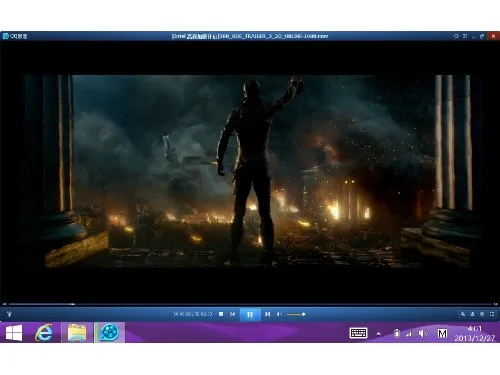The image size is (500, 375).
Task: Show hidden tray icons arrow
Action: coord(379,333)
